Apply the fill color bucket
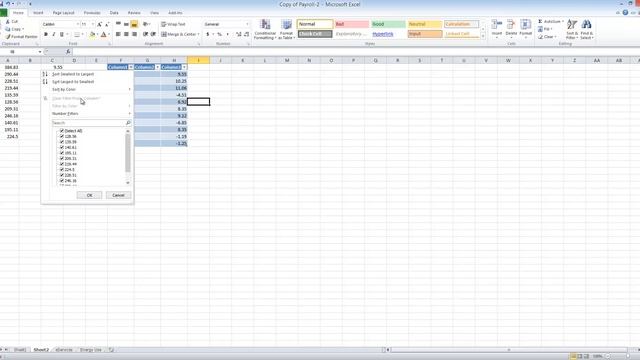This screenshot has width=640, height=360. (x=92, y=34)
